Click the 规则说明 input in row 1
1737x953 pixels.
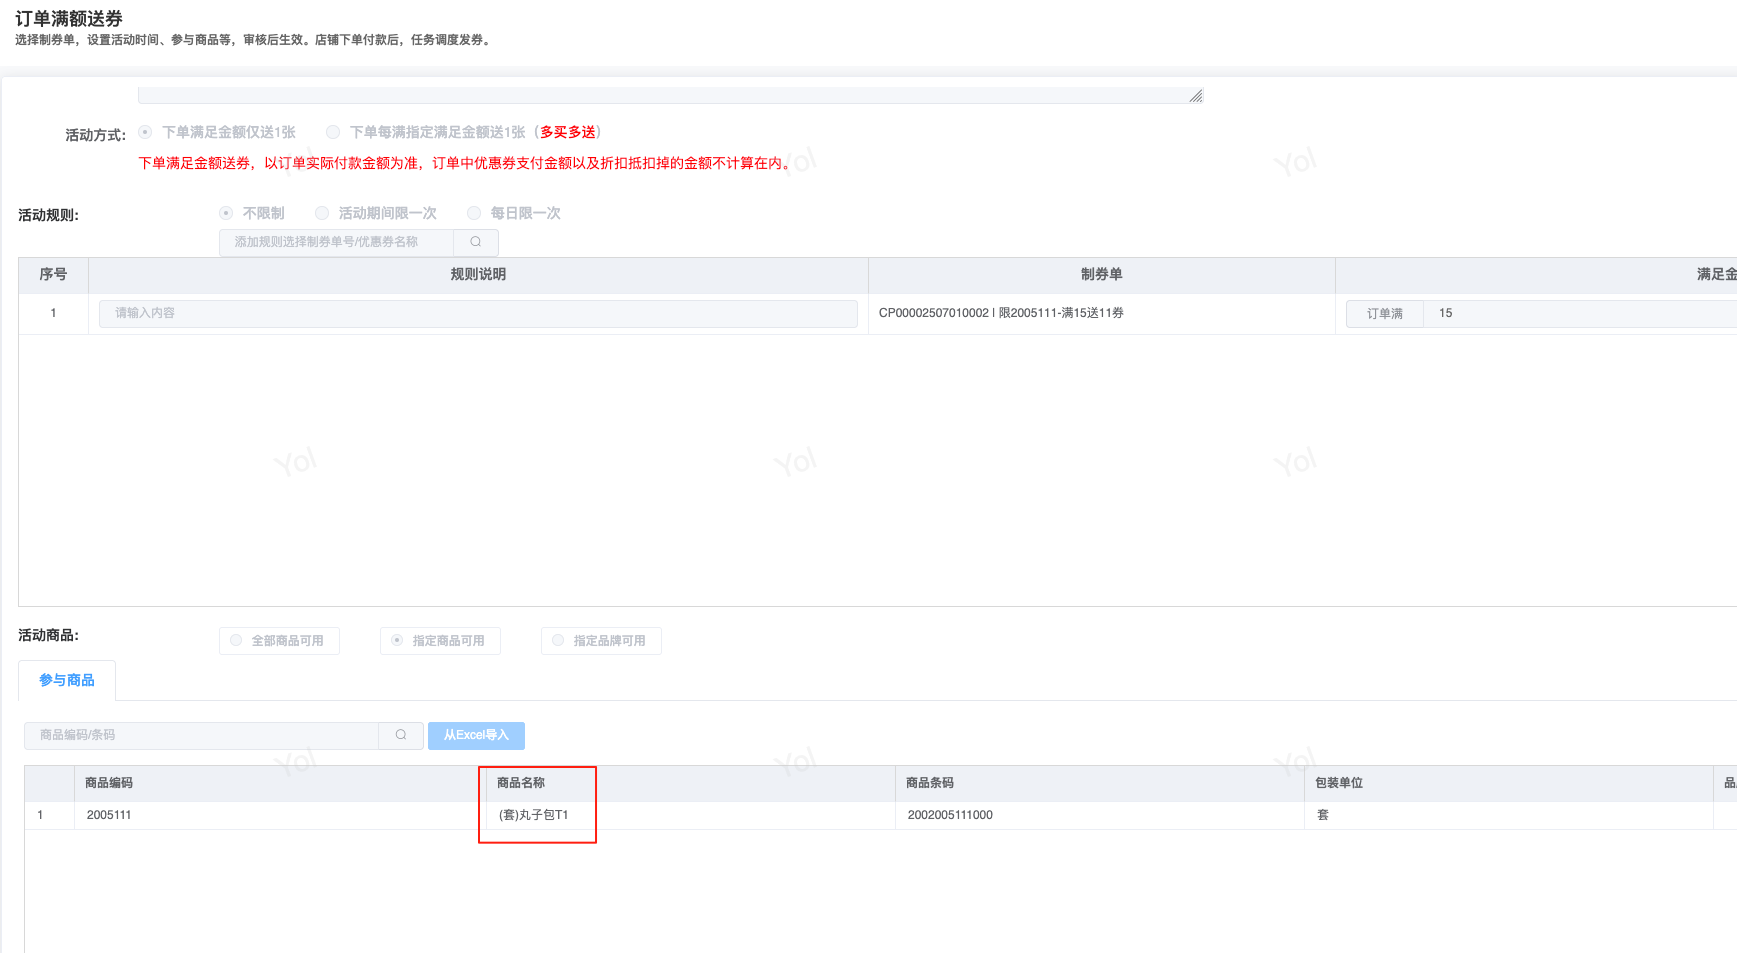click(x=478, y=313)
